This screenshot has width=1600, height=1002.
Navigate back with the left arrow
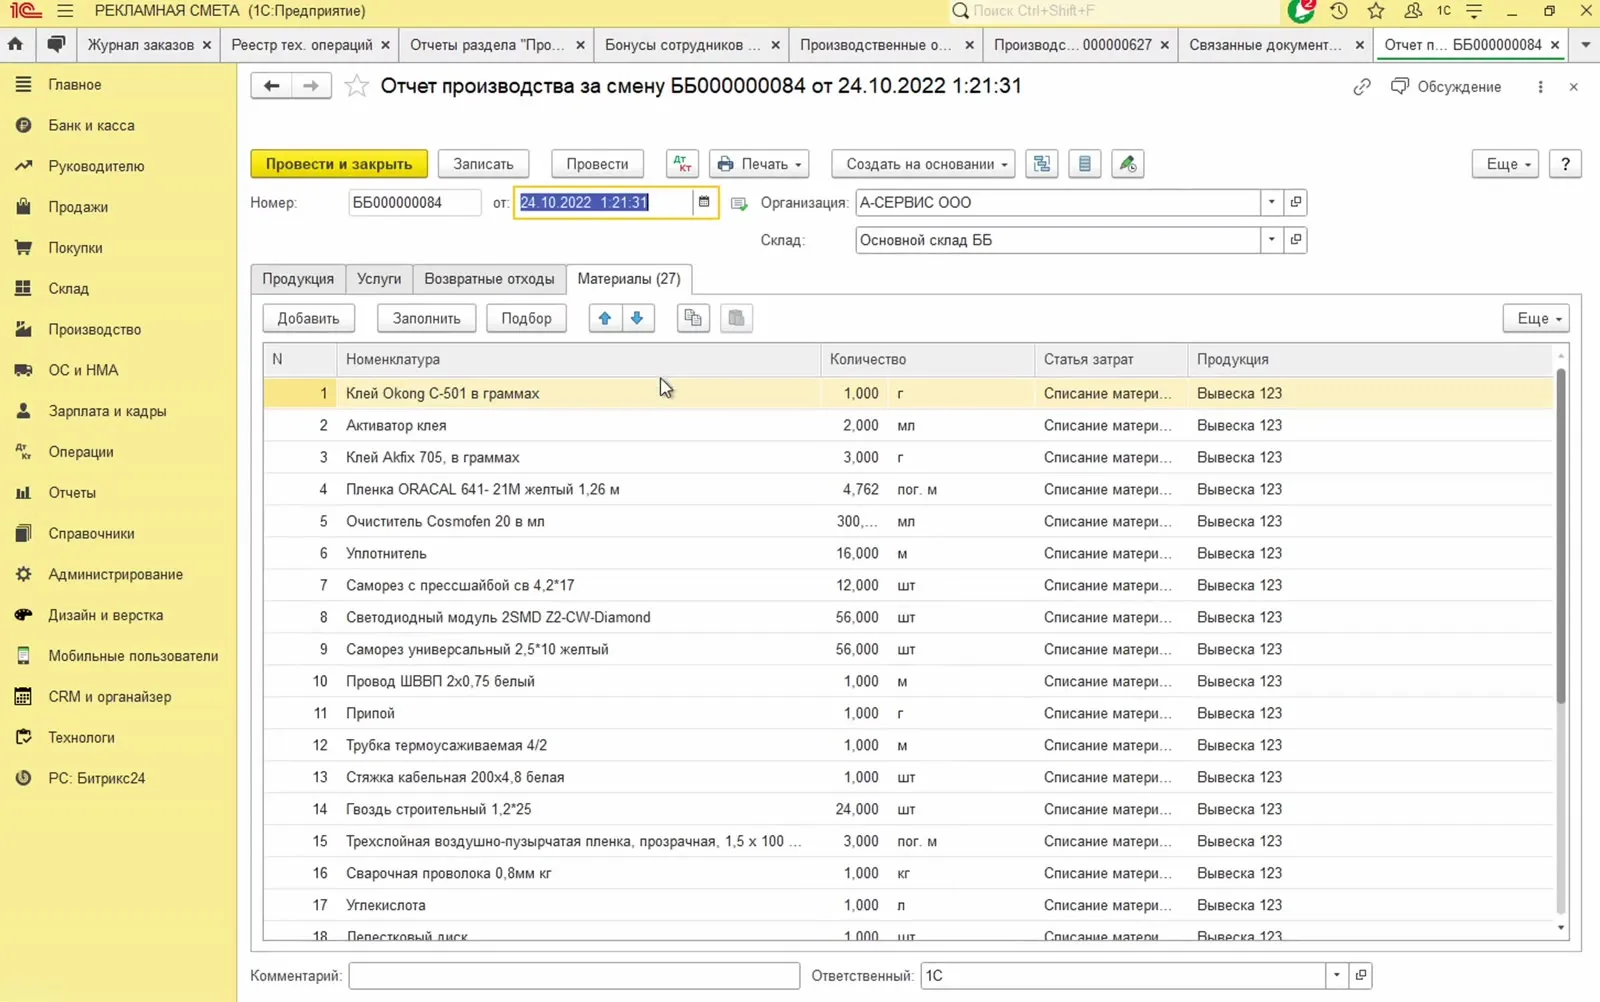coord(271,86)
